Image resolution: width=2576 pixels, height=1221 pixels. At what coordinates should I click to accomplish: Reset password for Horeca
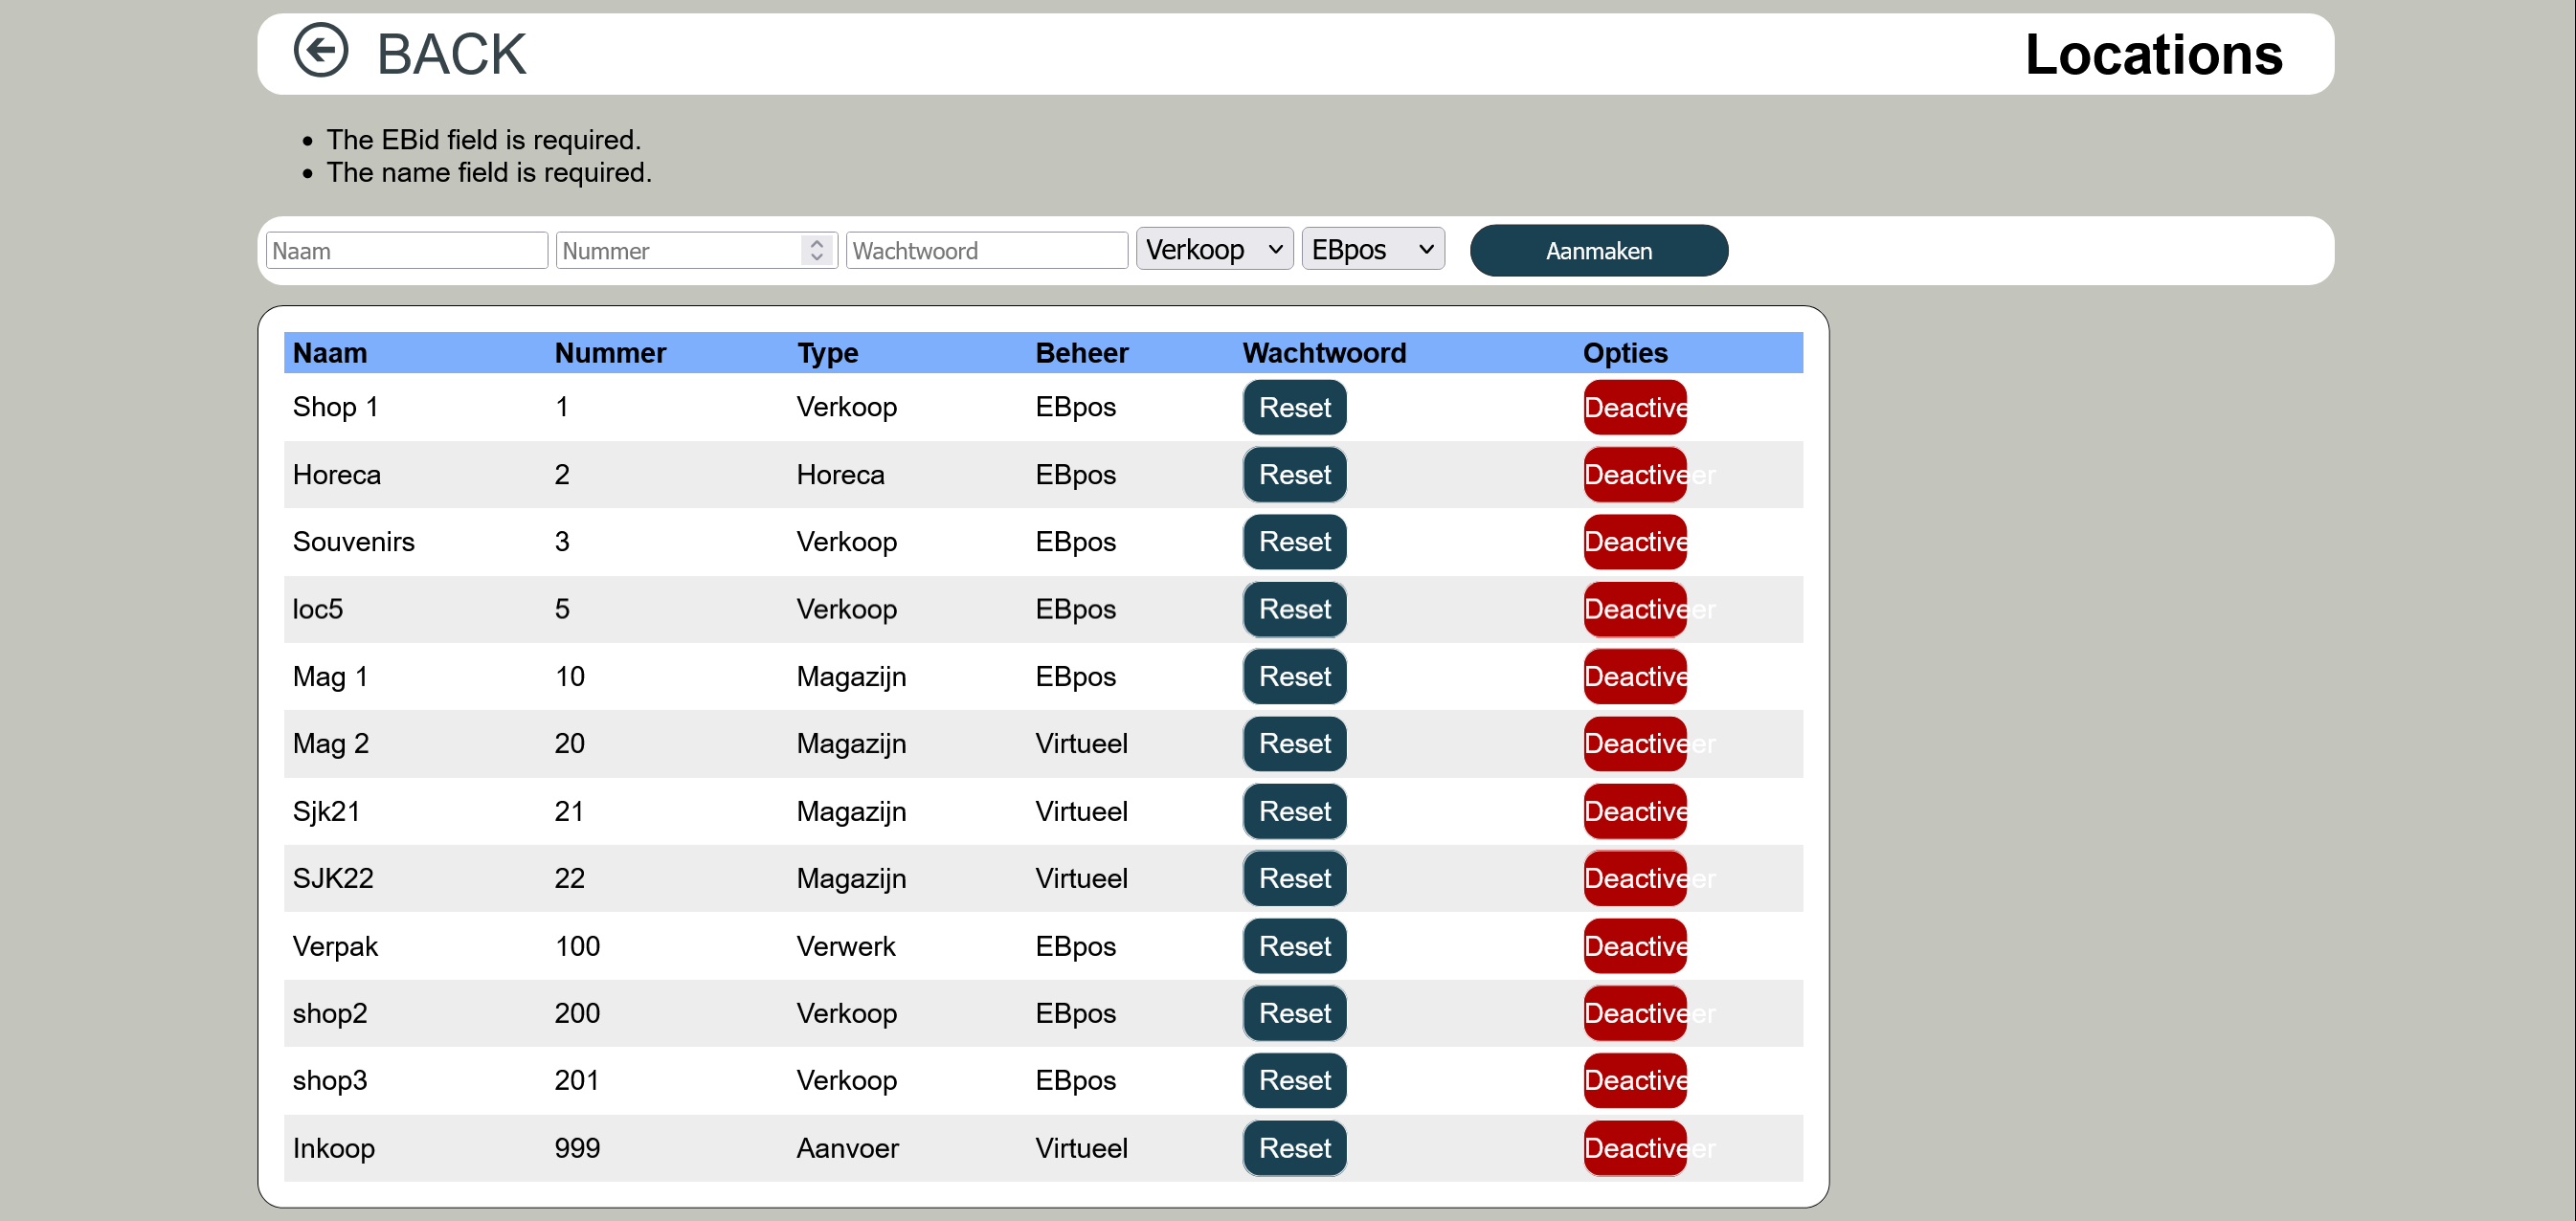click(x=1294, y=475)
